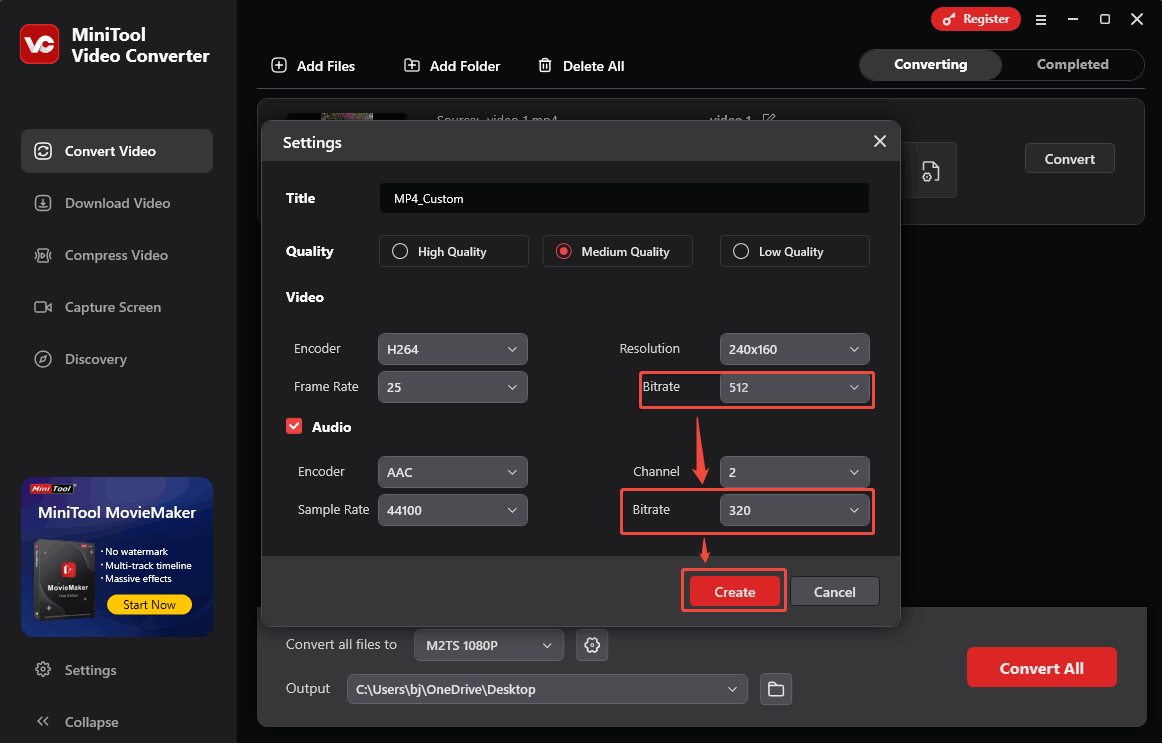Open the Sample Rate 44100 dropdown
The height and width of the screenshot is (743, 1162).
coord(452,510)
